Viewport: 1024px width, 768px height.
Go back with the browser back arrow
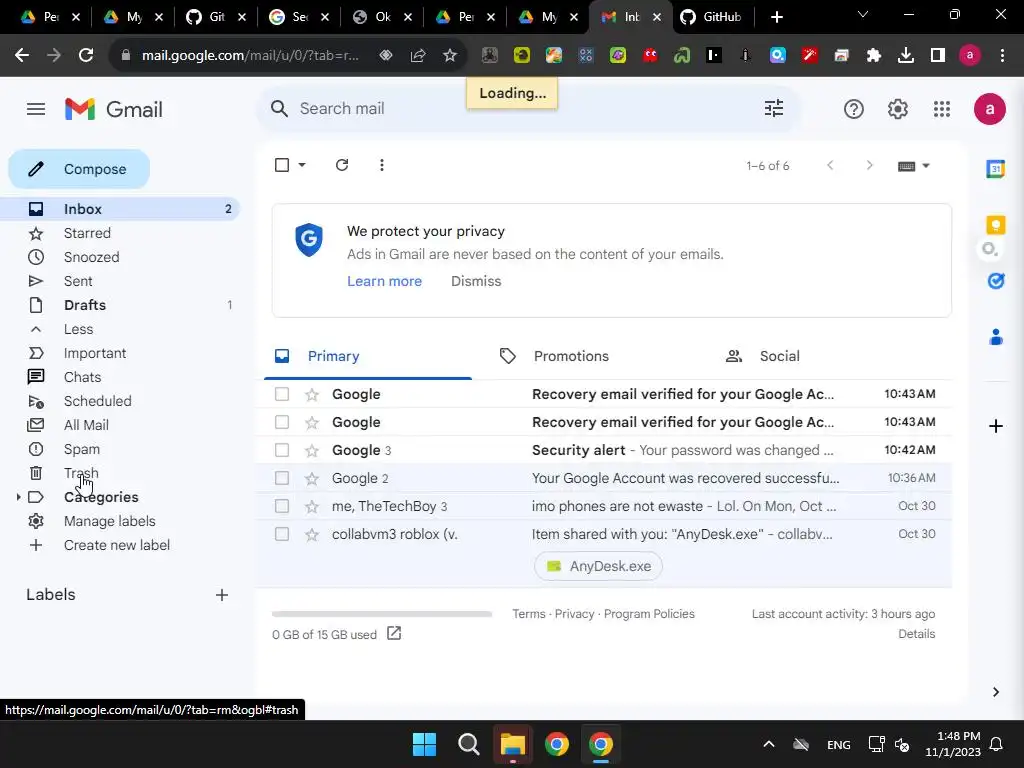22,56
